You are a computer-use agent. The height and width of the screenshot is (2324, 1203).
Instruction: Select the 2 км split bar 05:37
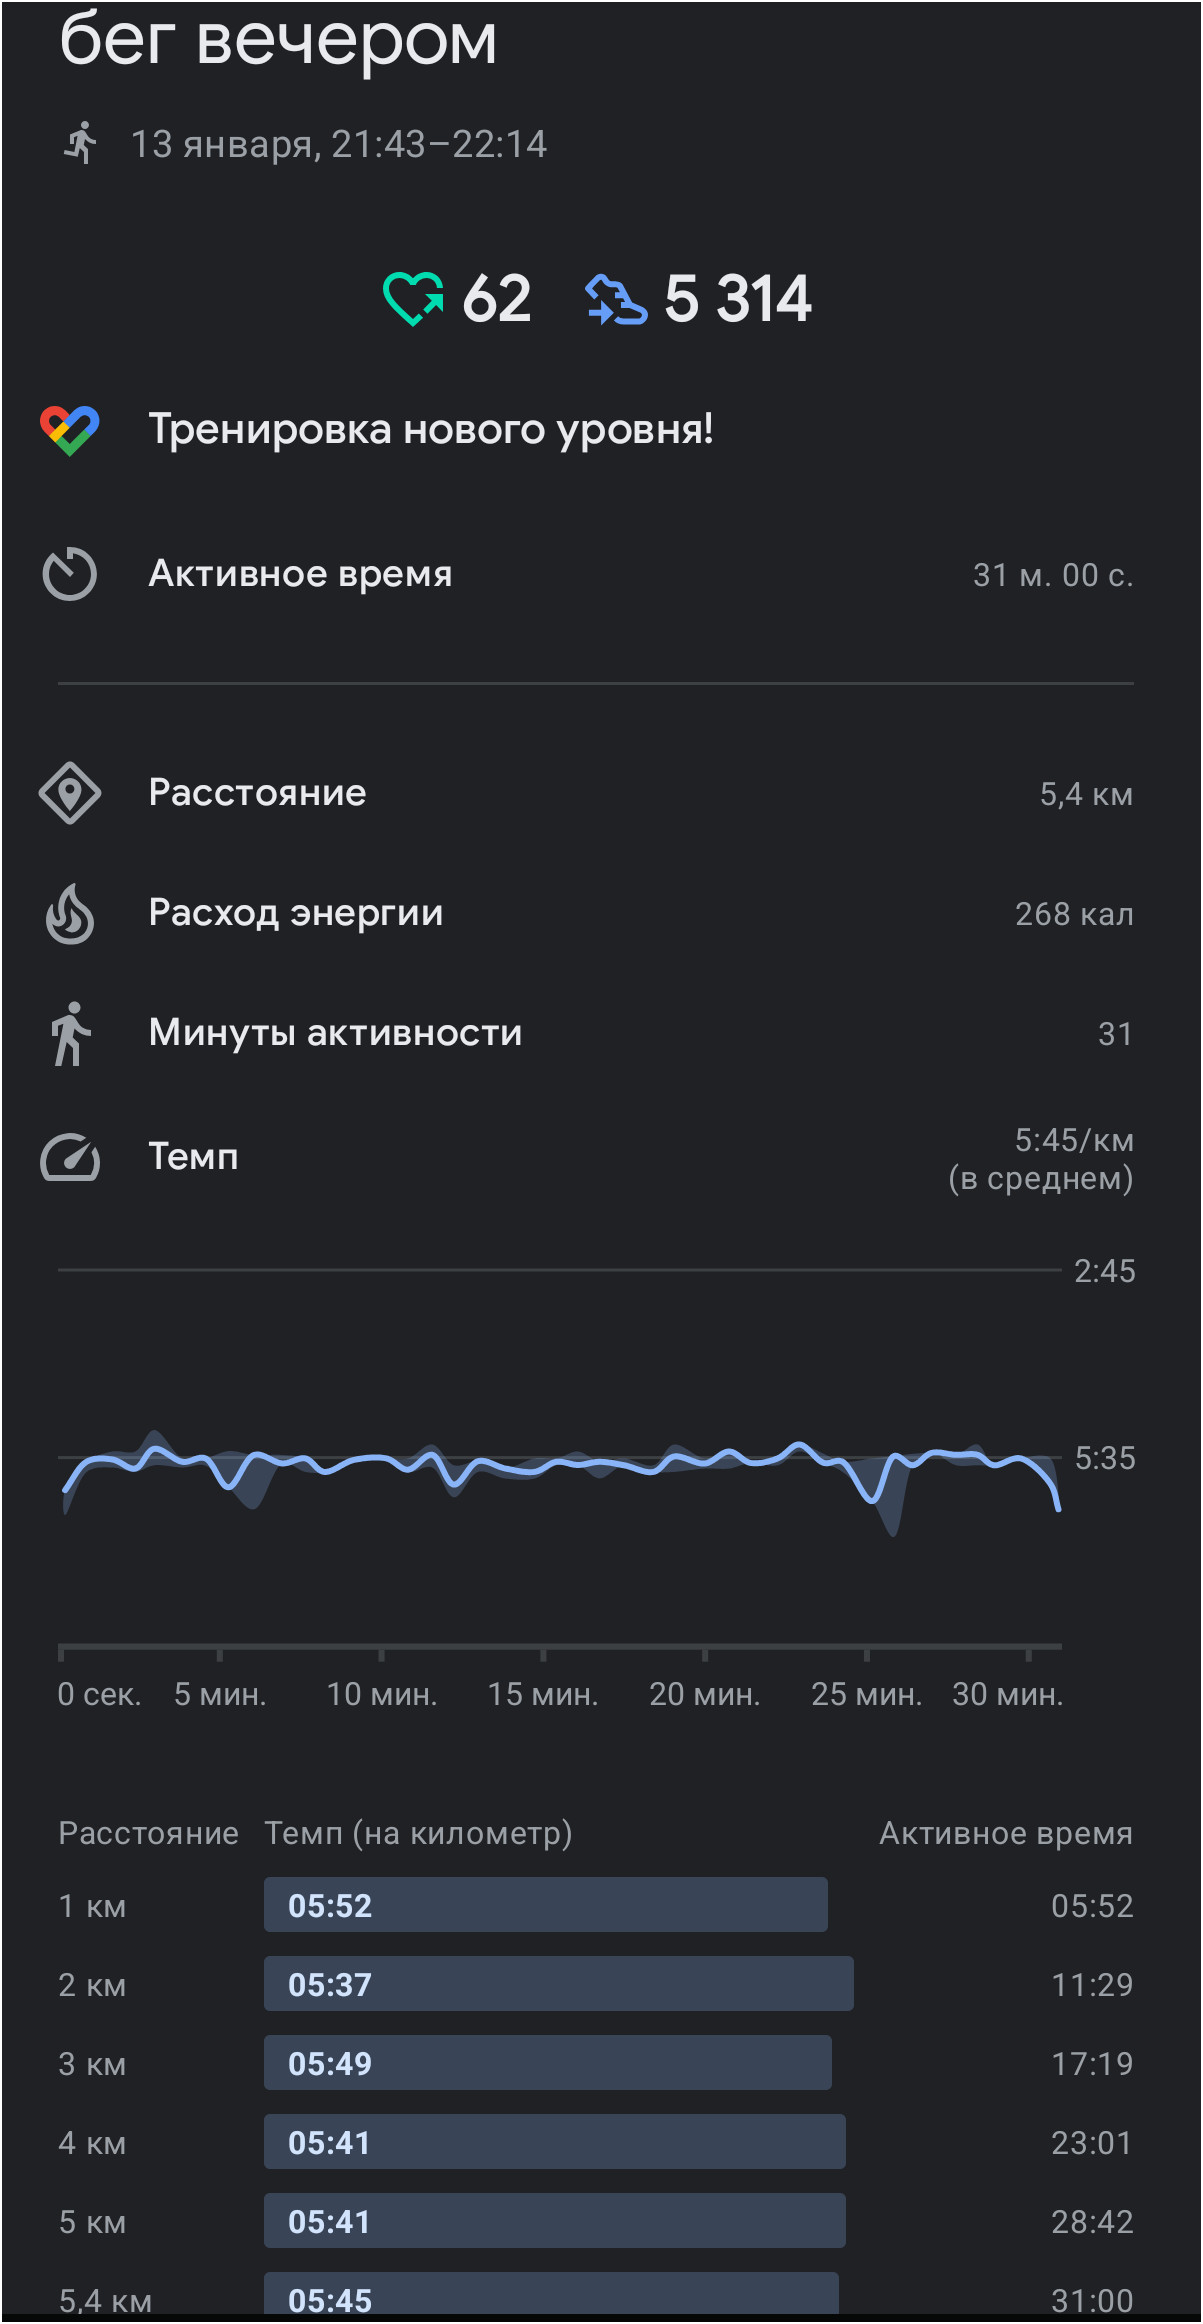(x=558, y=1984)
